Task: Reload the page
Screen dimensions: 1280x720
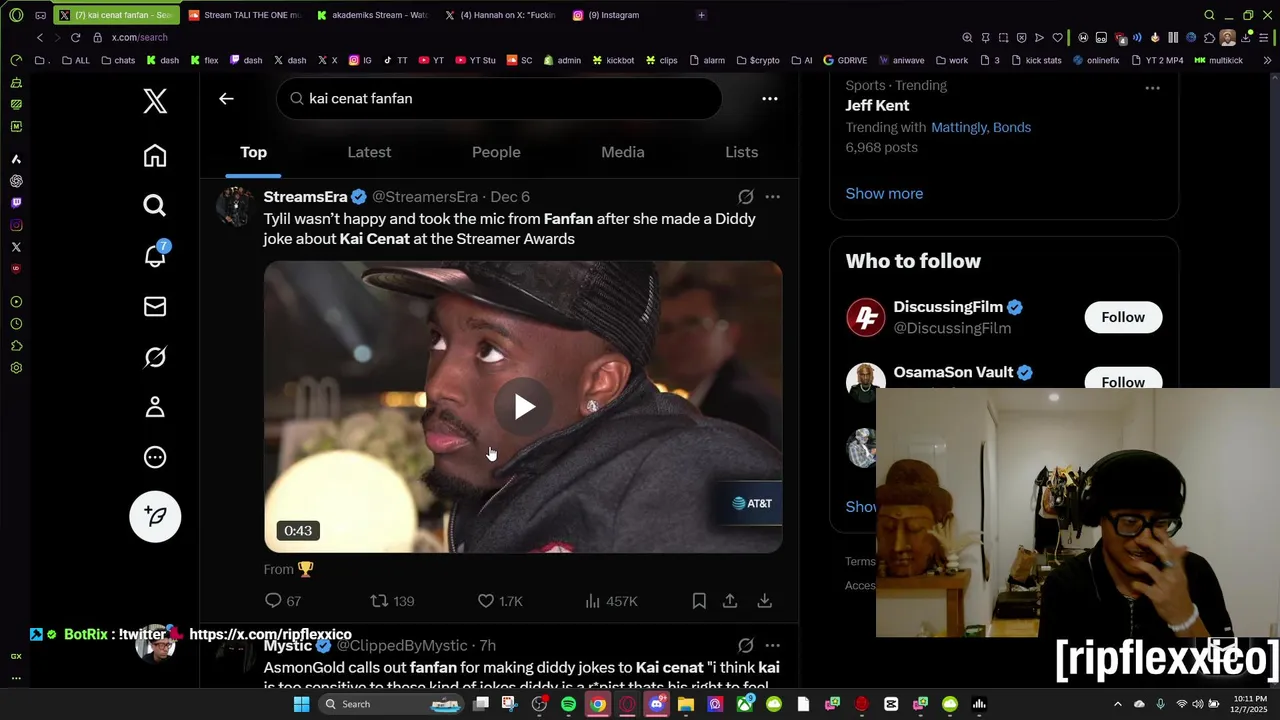Action: [x=75, y=37]
